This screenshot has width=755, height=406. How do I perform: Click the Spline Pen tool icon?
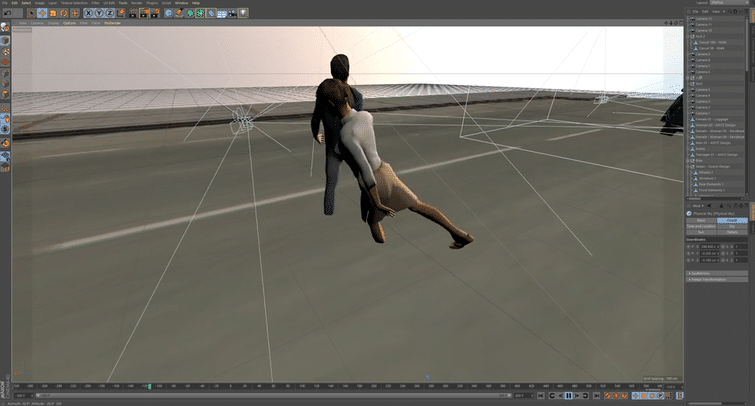tap(179, 13)
